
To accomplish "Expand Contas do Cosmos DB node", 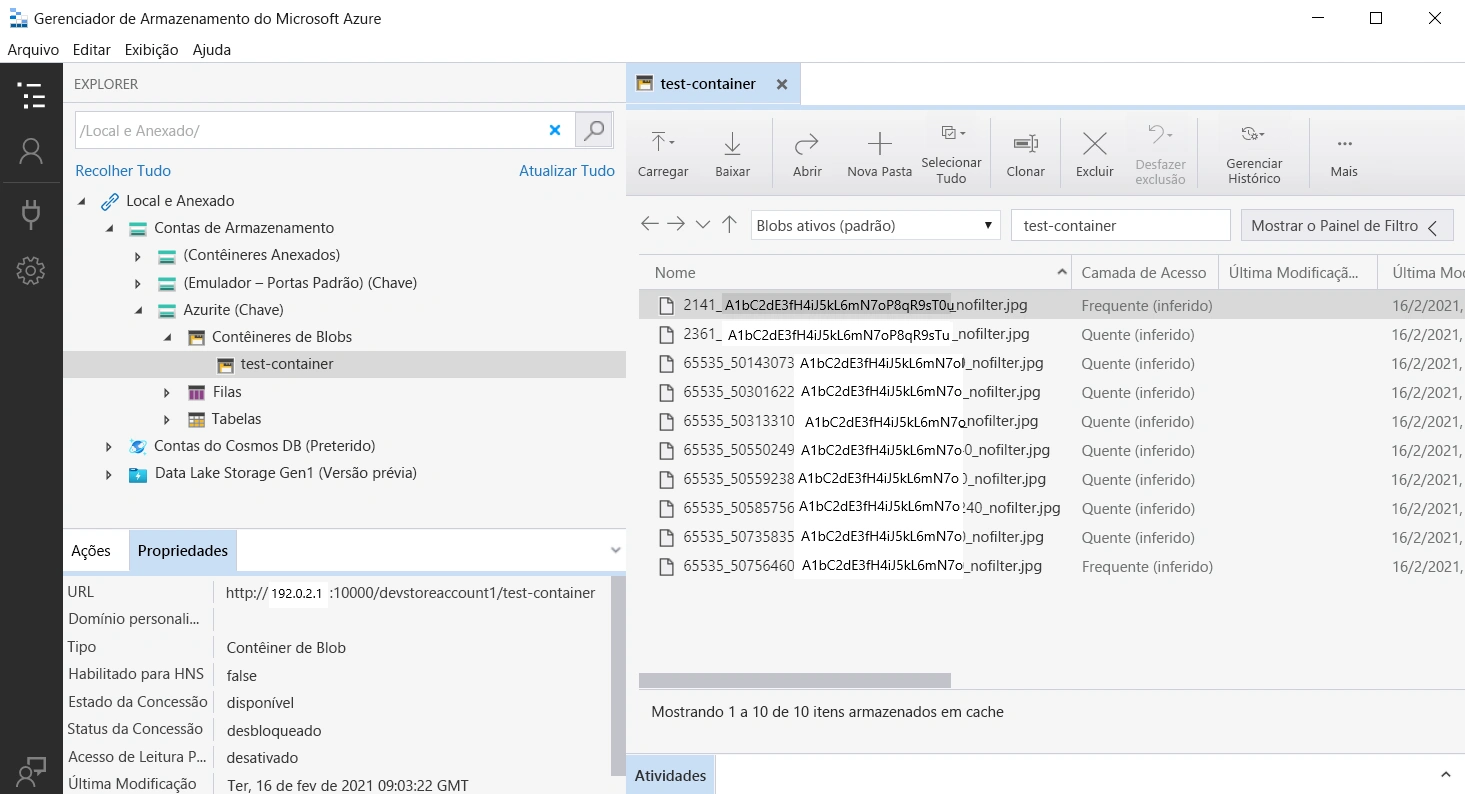I will (109, 447).
